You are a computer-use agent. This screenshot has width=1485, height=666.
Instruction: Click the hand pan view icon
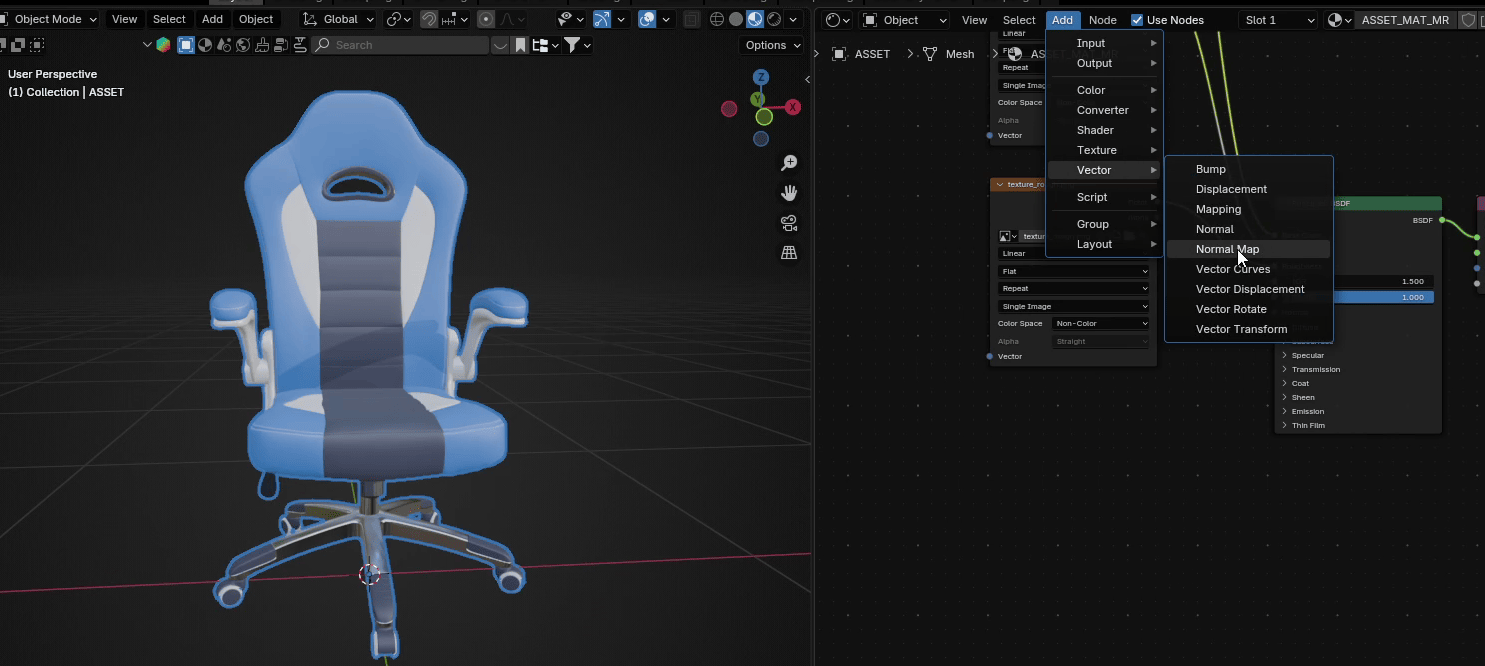tap(789, 193)
